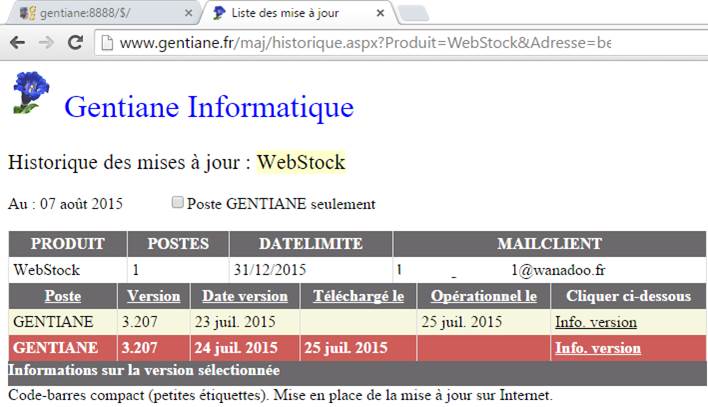
Task: Sort by the Téléchargé le column header
Action: point(359,296)
